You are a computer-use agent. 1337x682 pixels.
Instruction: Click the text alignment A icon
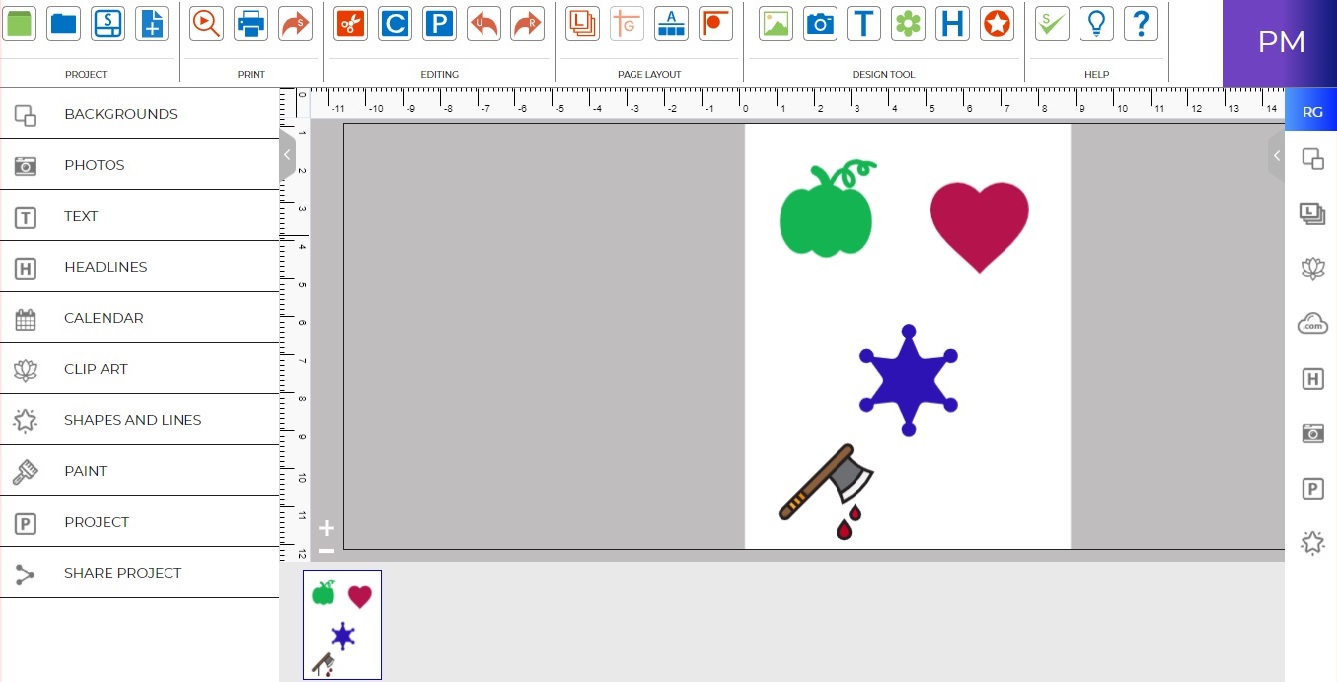[x=671, y=23]
